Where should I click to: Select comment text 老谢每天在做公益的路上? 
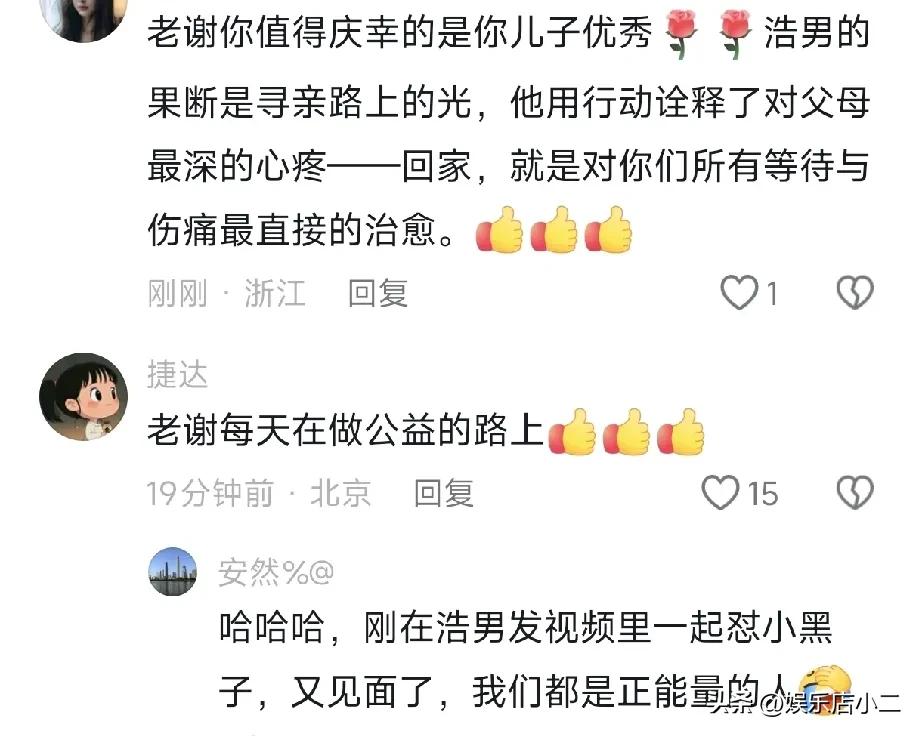345,430
